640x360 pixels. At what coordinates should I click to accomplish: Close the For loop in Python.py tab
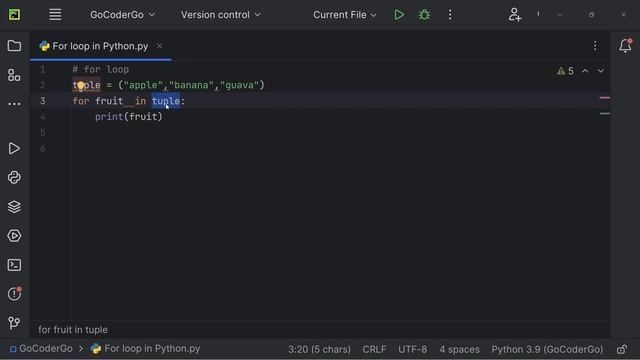point(160,46)
